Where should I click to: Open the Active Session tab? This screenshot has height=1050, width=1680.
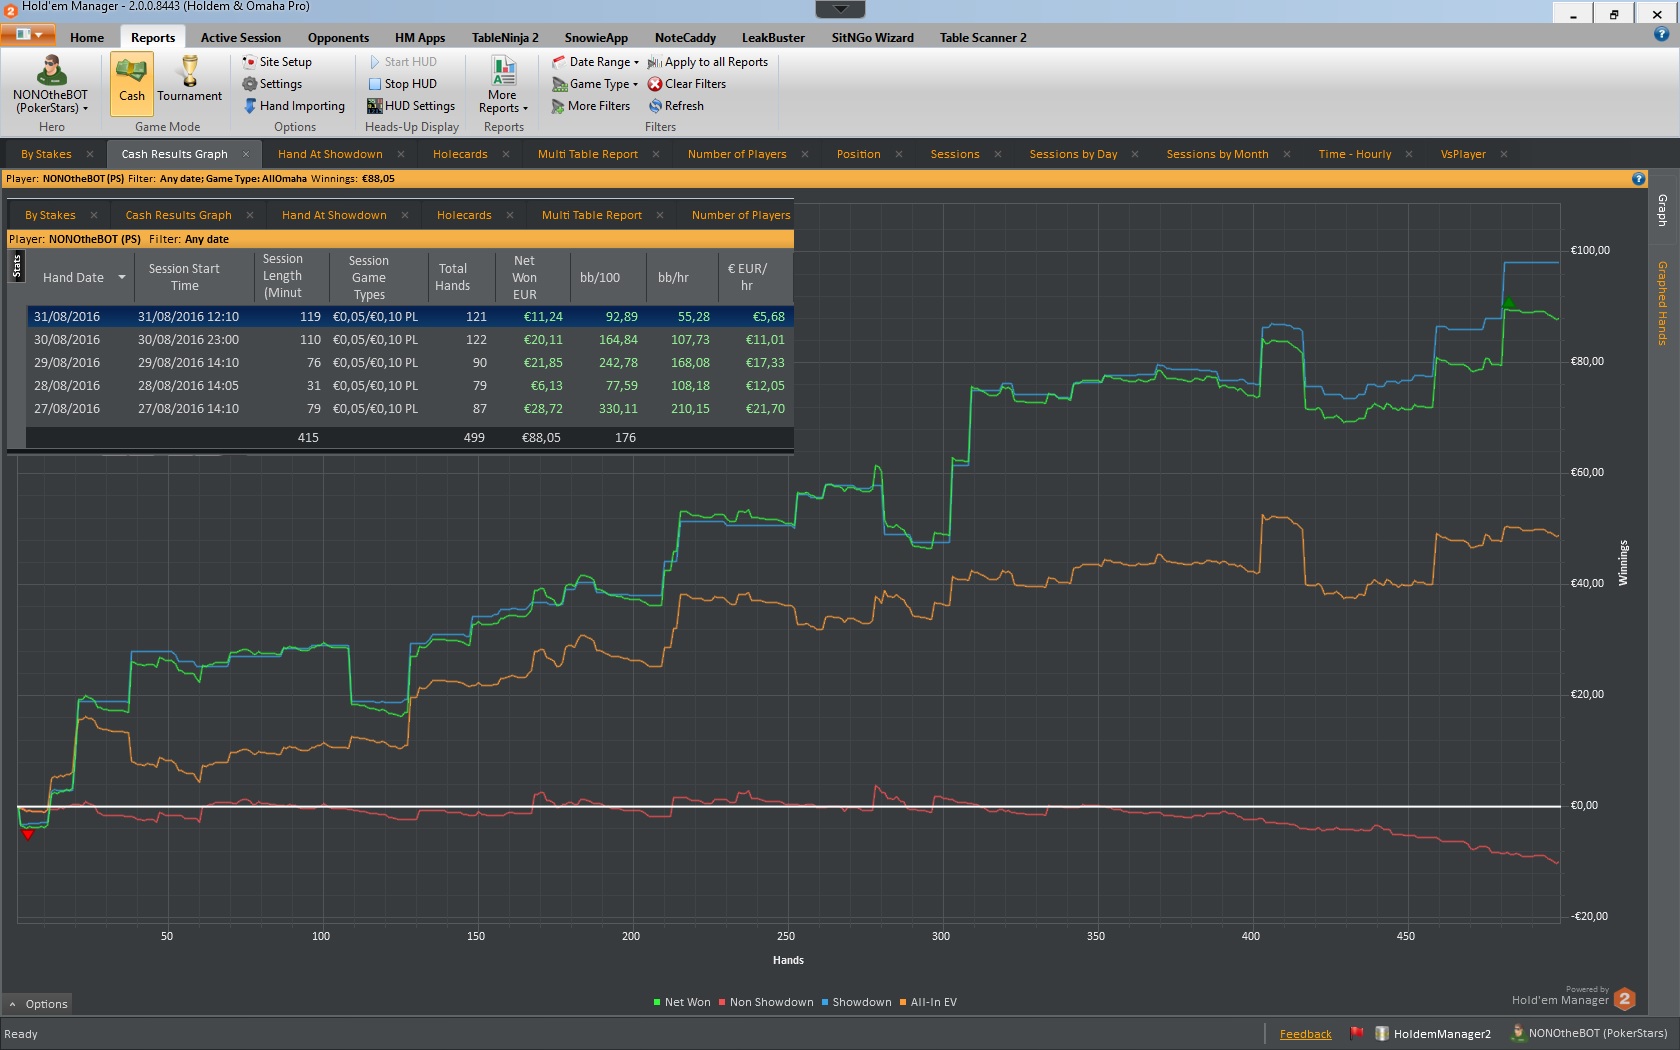(241, 37)
